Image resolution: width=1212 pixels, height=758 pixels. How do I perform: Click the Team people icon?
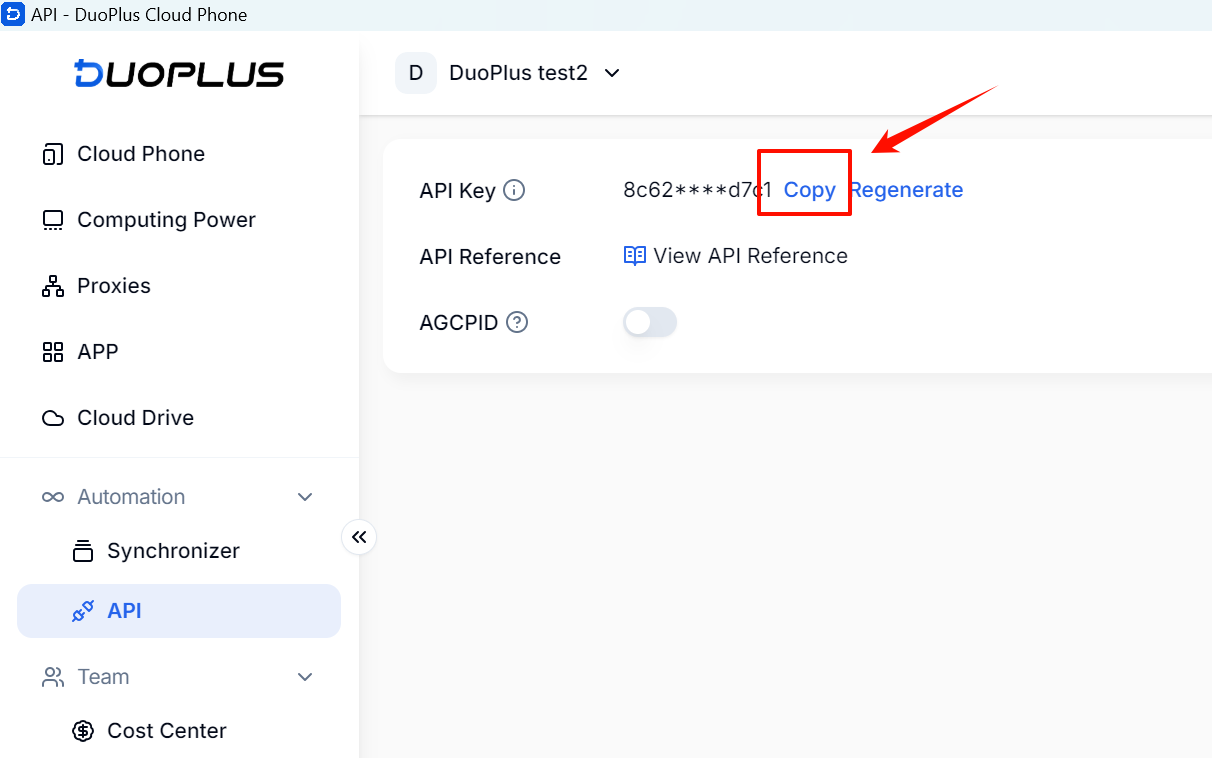pos(53,677)
